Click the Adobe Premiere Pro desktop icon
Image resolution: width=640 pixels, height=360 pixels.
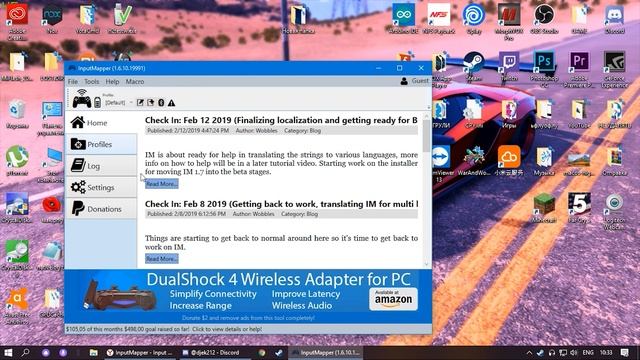(x=579, y=69)
